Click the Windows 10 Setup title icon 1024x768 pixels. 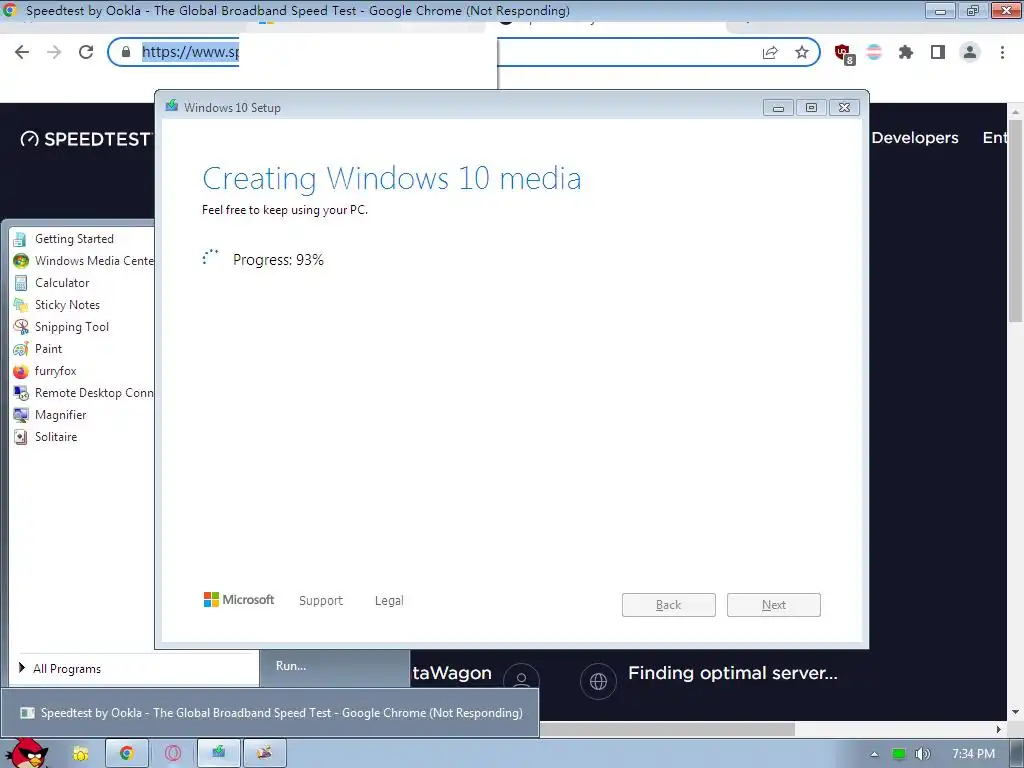coord(172,106)
